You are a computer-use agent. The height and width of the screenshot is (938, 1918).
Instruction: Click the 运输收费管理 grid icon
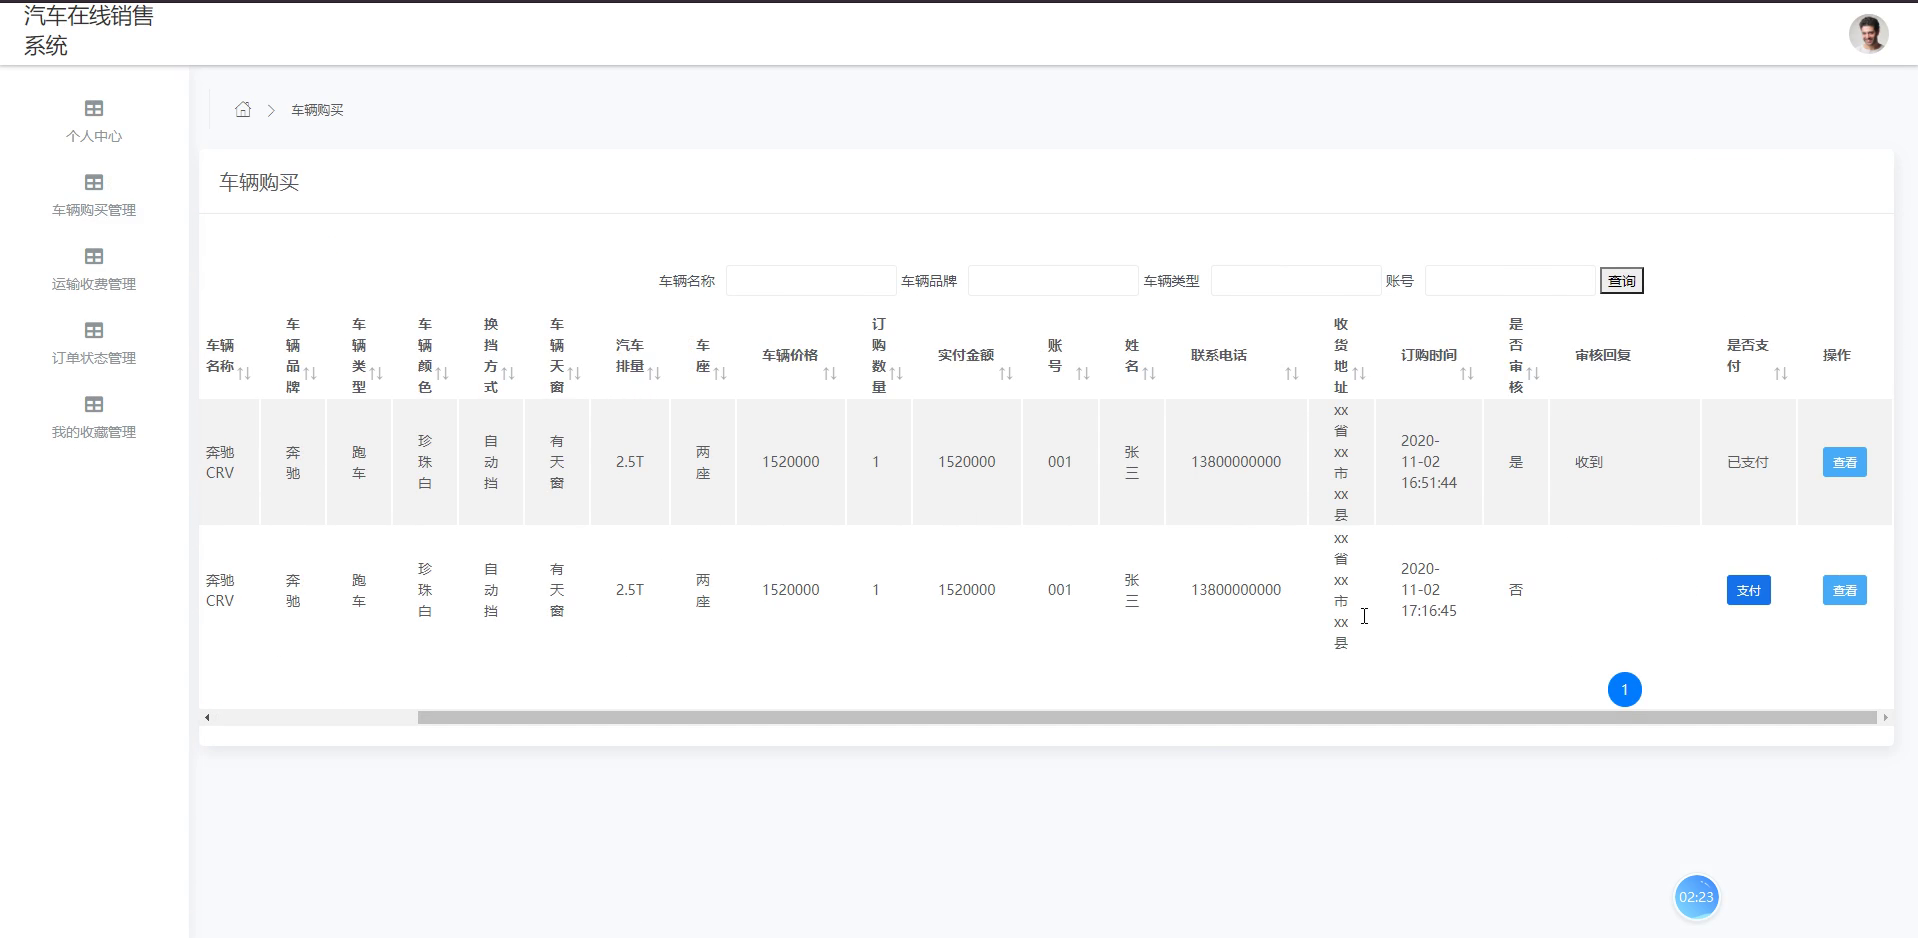click(x=94, y=256)
